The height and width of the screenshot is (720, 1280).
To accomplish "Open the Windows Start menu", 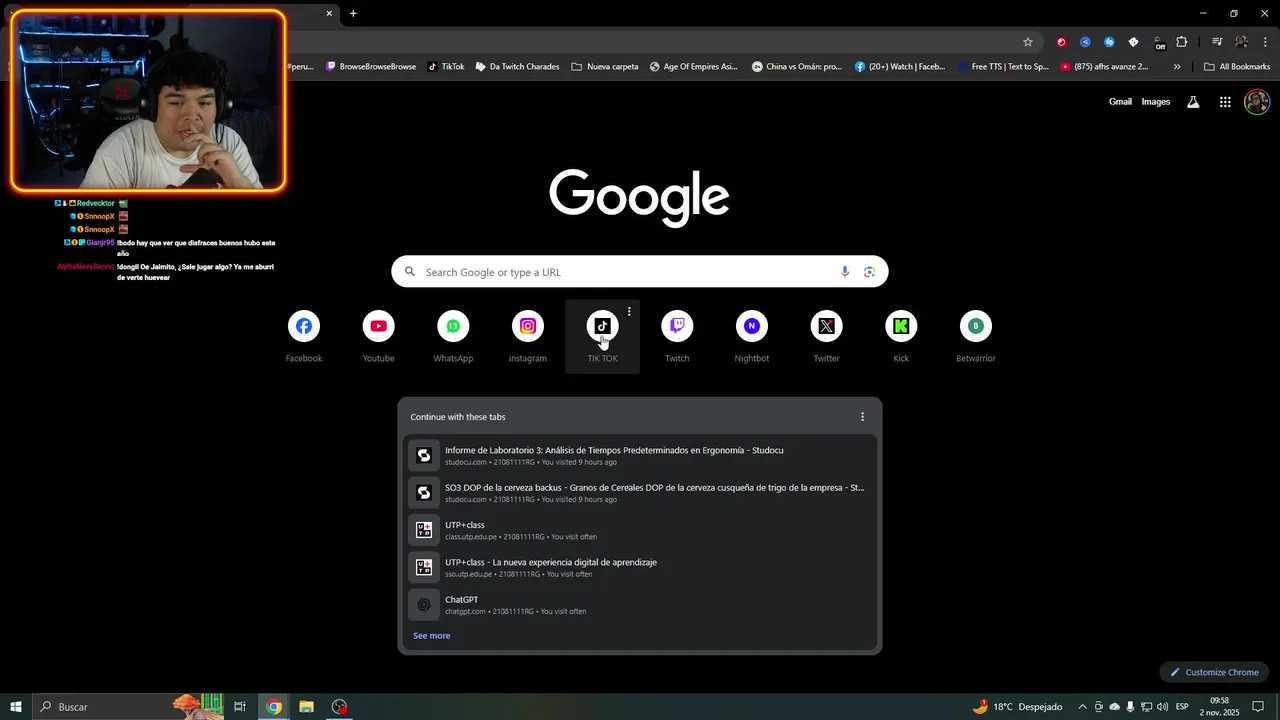I will point(16,707).
